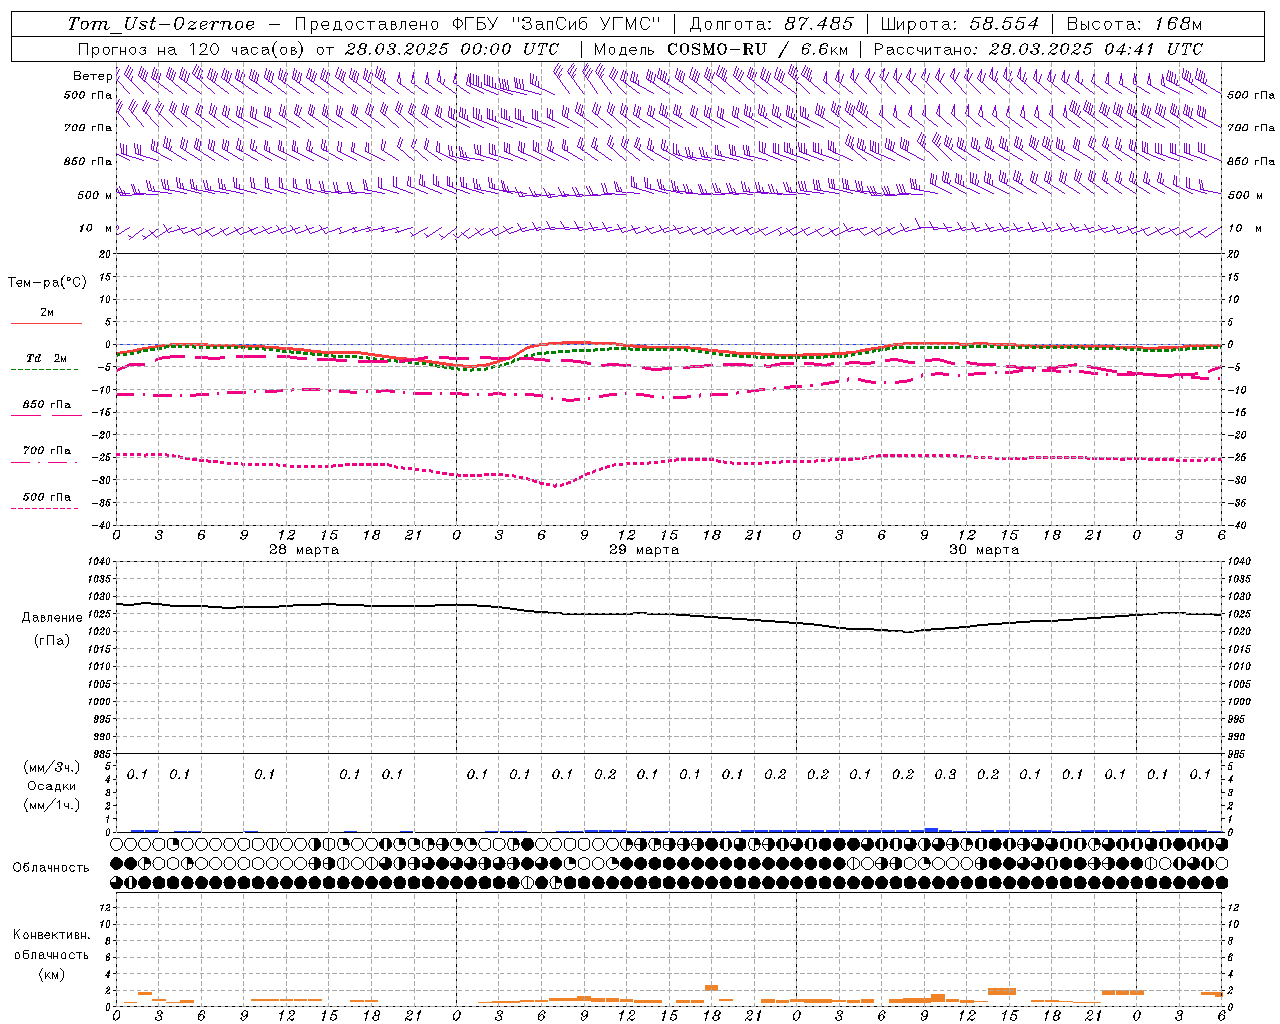Click the 'Осадки' precipitation label
The width and height of the screenshot is (1280, 1024).
(52, 786)
